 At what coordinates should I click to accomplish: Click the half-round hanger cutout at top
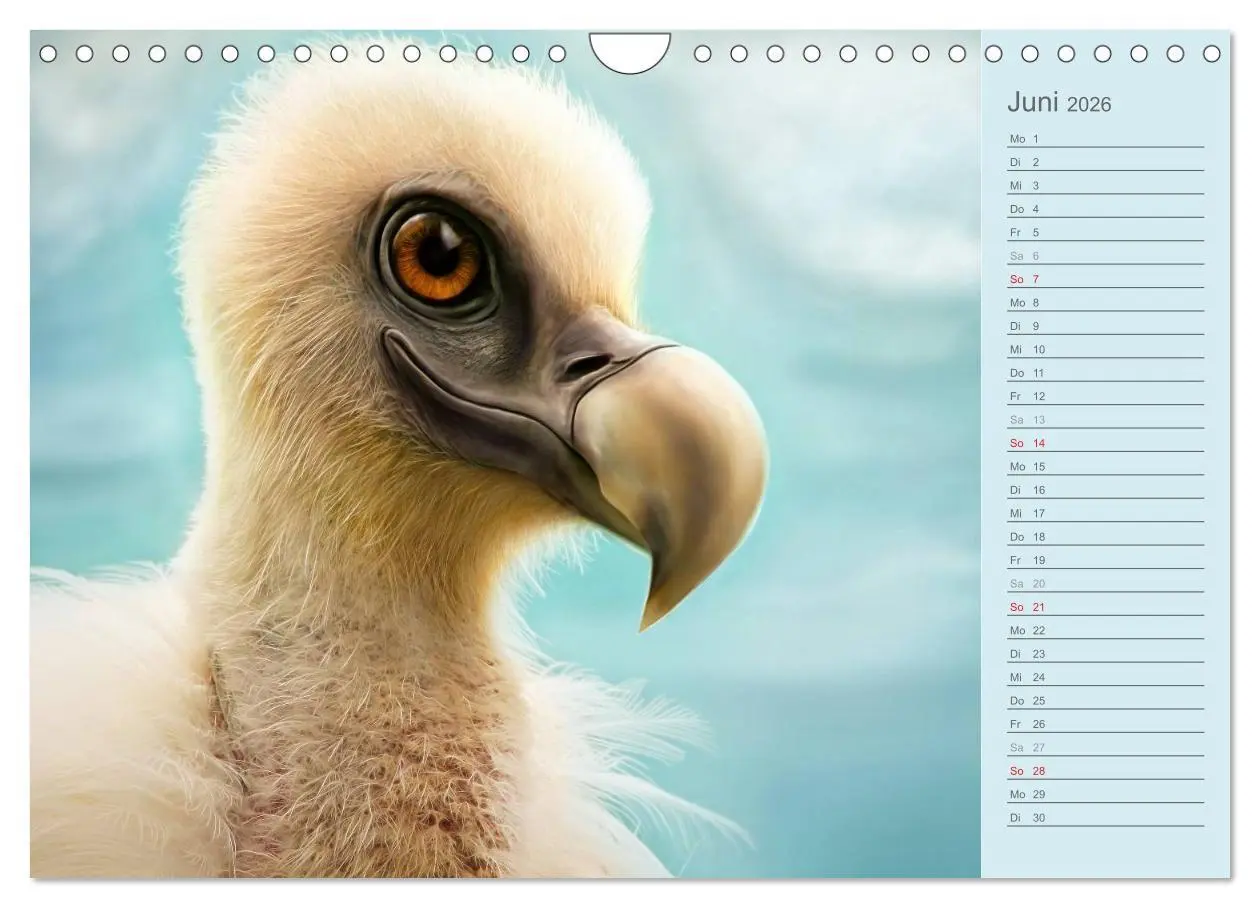pos(630,52)
